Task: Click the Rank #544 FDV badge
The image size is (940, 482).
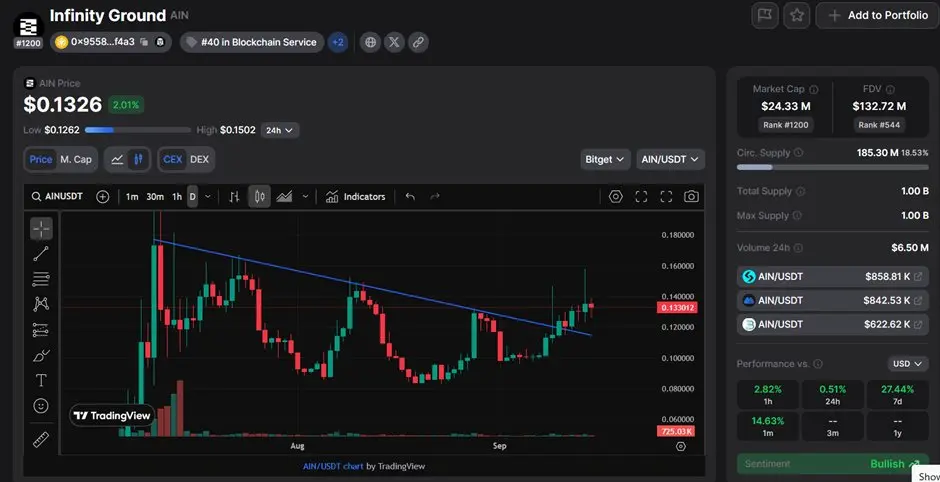Action: point(879,125)
